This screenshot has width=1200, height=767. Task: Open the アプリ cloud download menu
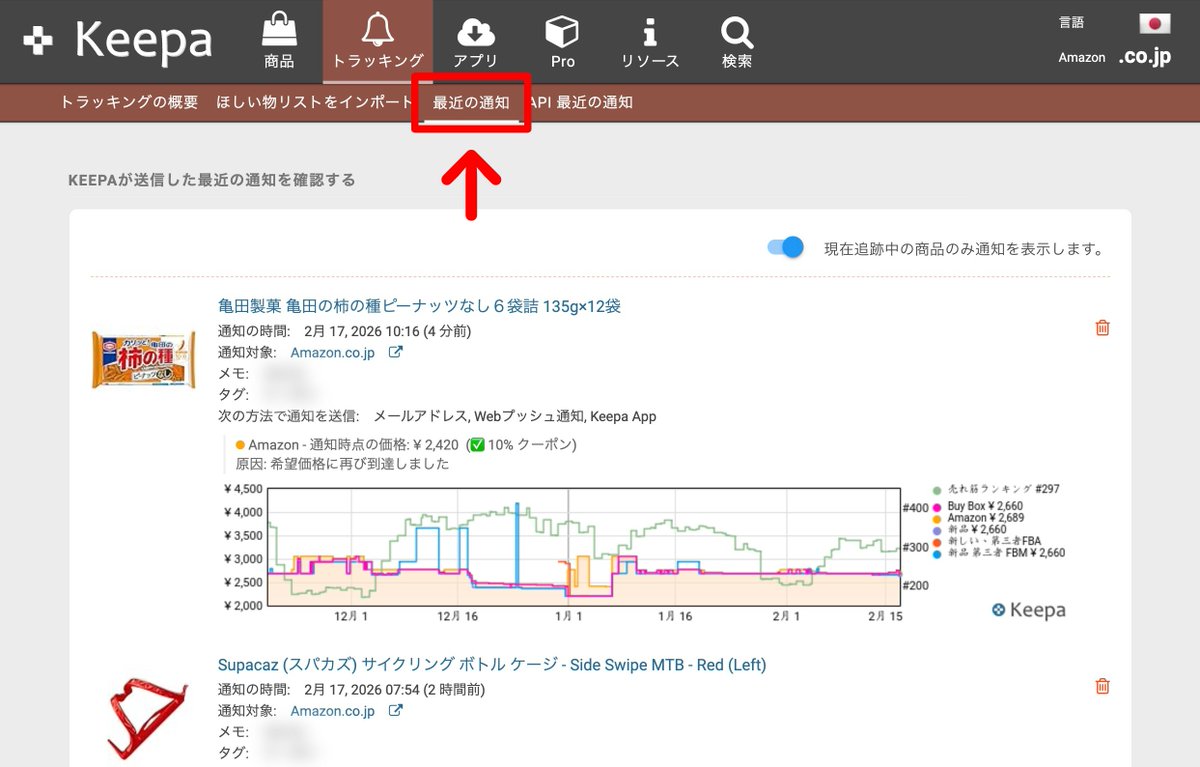475,41
